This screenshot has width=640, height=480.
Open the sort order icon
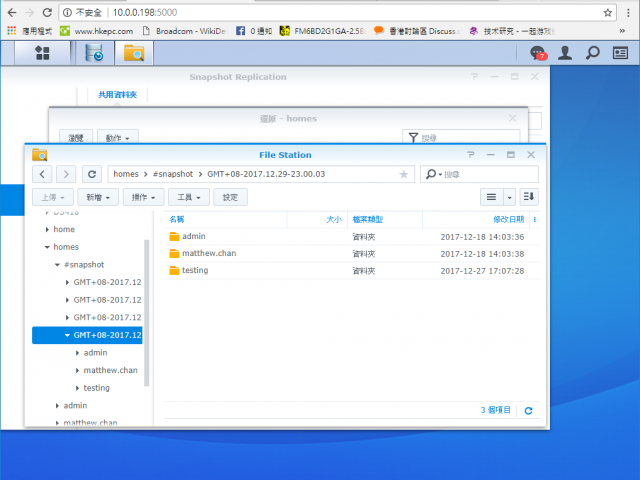529,197
